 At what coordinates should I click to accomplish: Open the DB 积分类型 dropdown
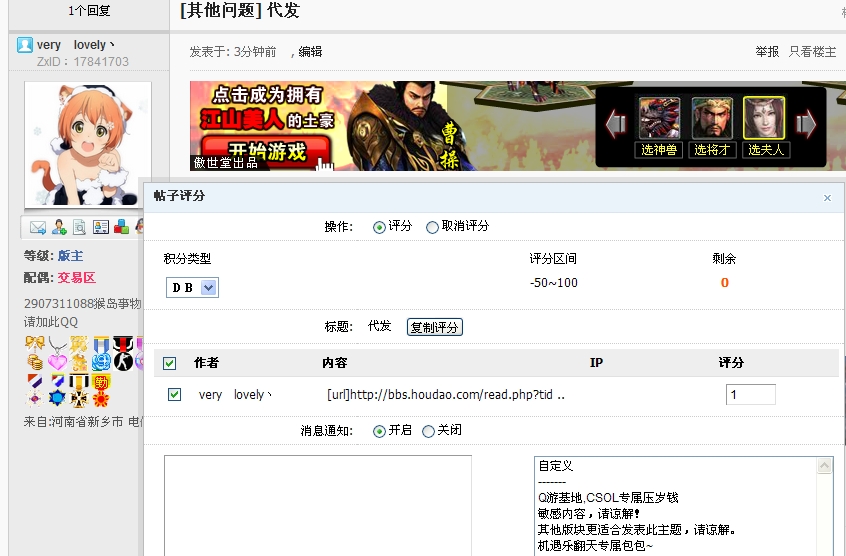coord(192,287)
